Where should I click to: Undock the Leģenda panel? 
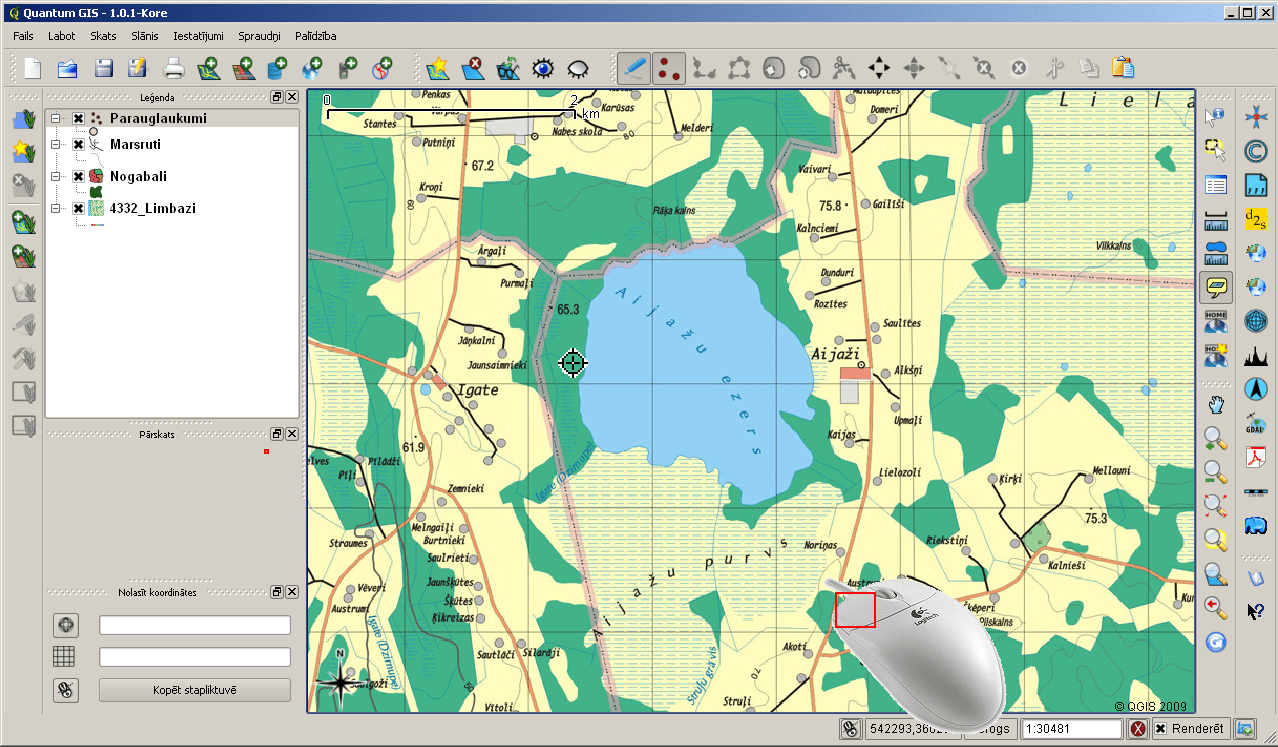[277, 97]
